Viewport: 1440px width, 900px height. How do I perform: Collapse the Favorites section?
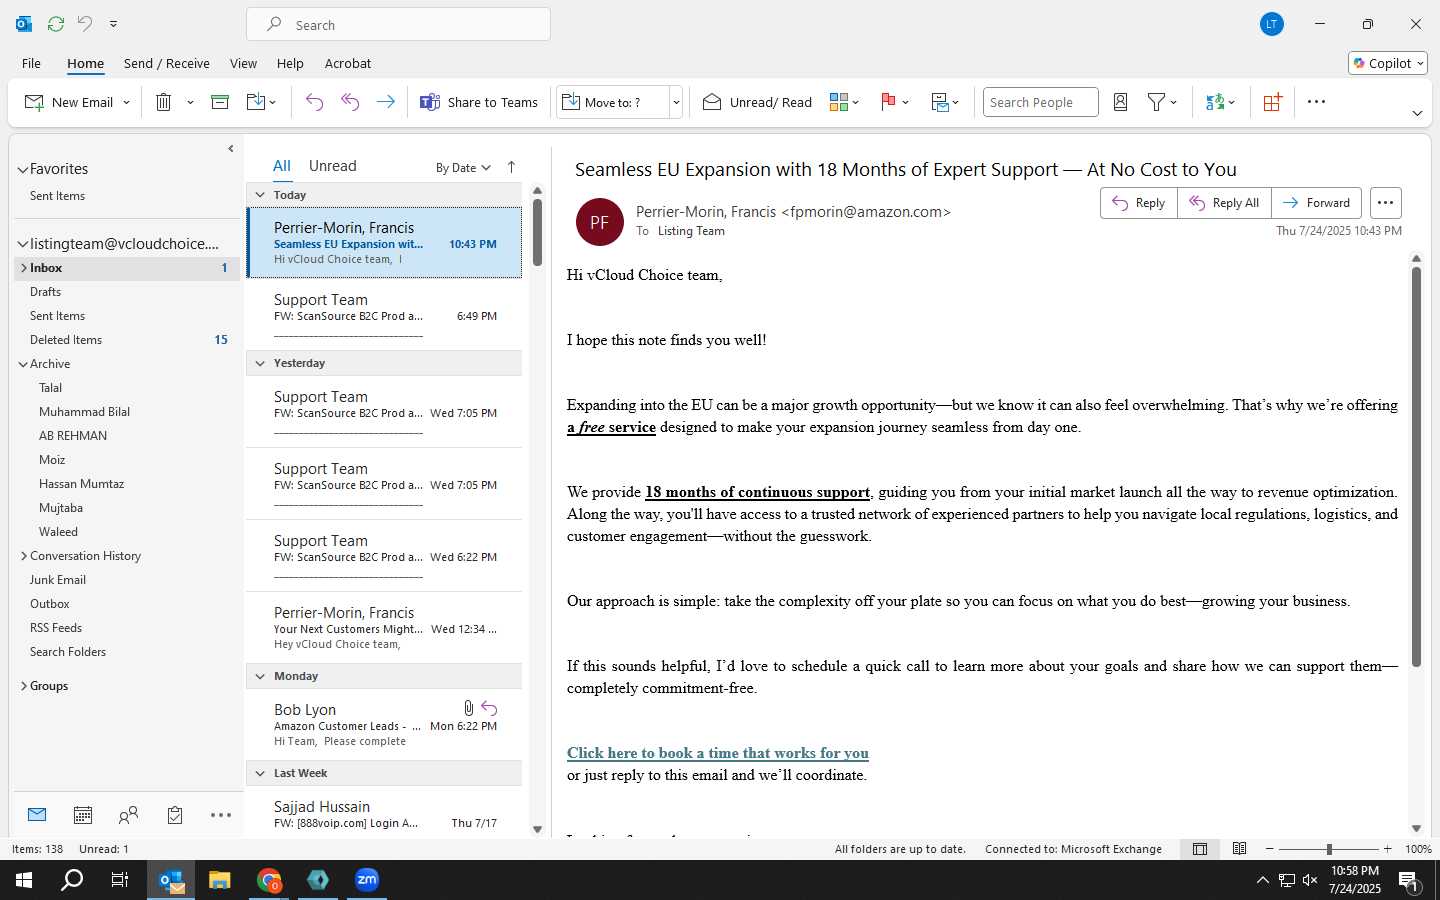pos(22,169)
